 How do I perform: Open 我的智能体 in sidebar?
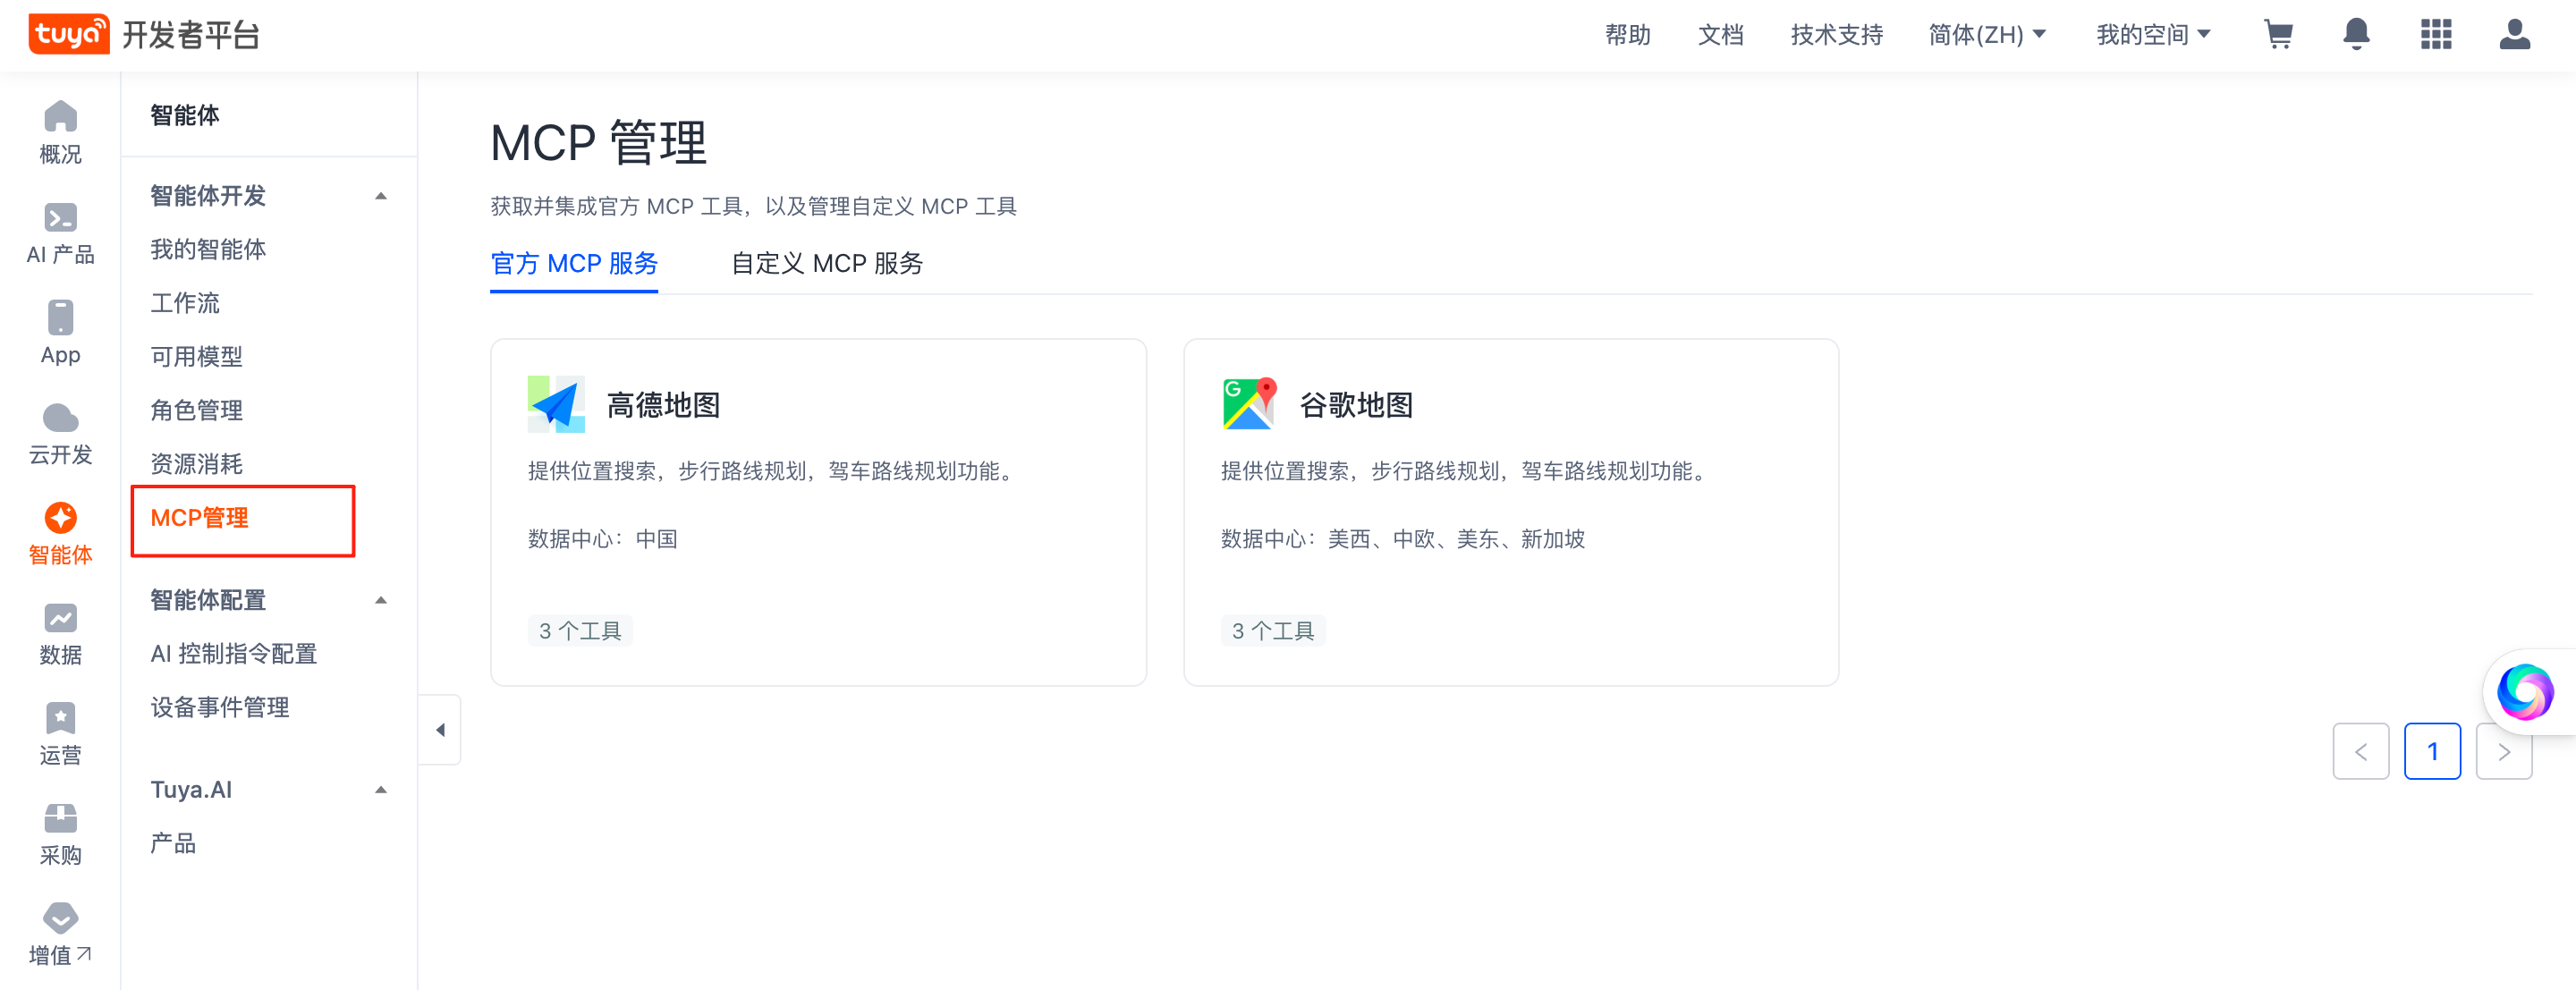(208, 249)
